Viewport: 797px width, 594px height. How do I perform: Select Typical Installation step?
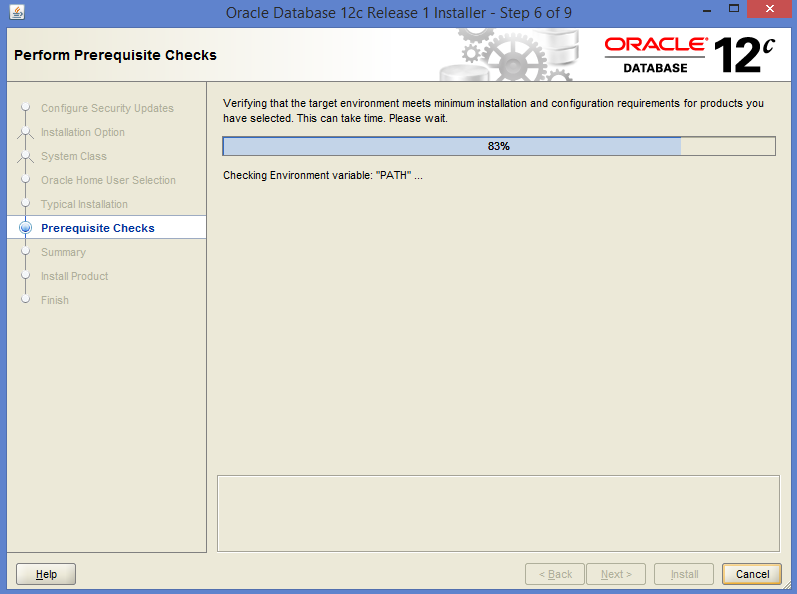pos(84,204)
